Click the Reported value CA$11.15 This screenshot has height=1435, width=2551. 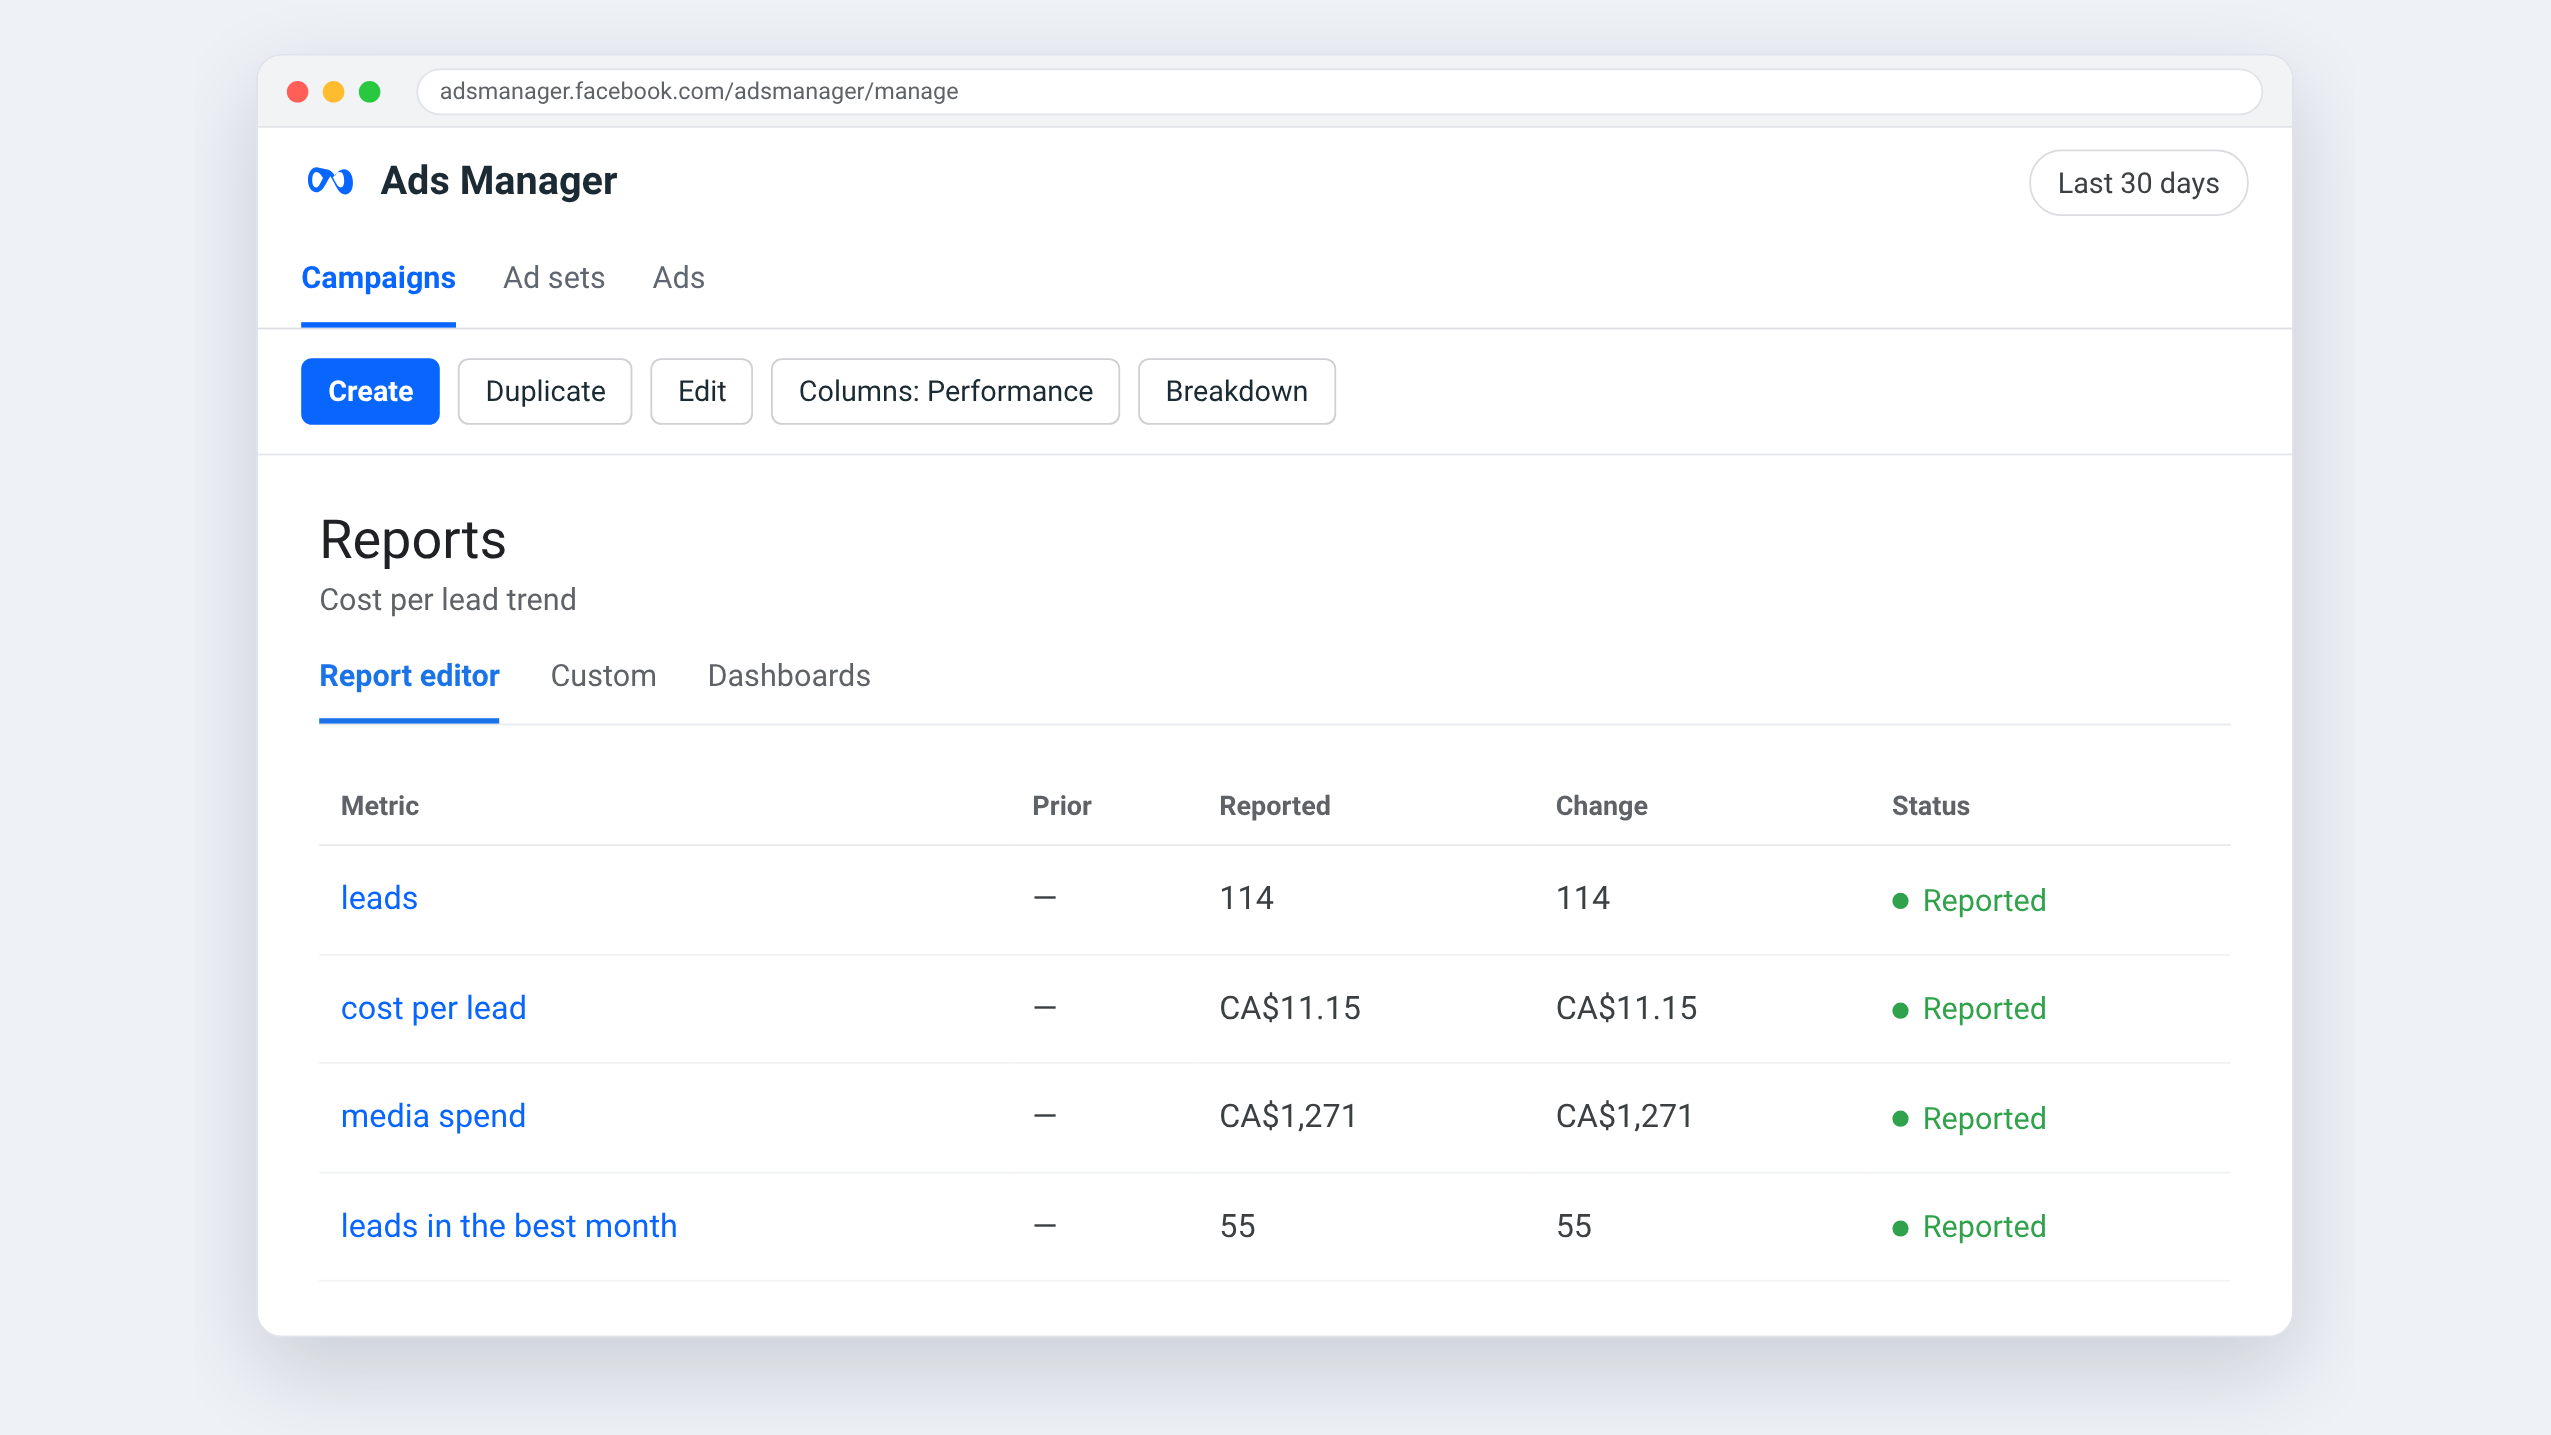[x=1290, y=1008]
